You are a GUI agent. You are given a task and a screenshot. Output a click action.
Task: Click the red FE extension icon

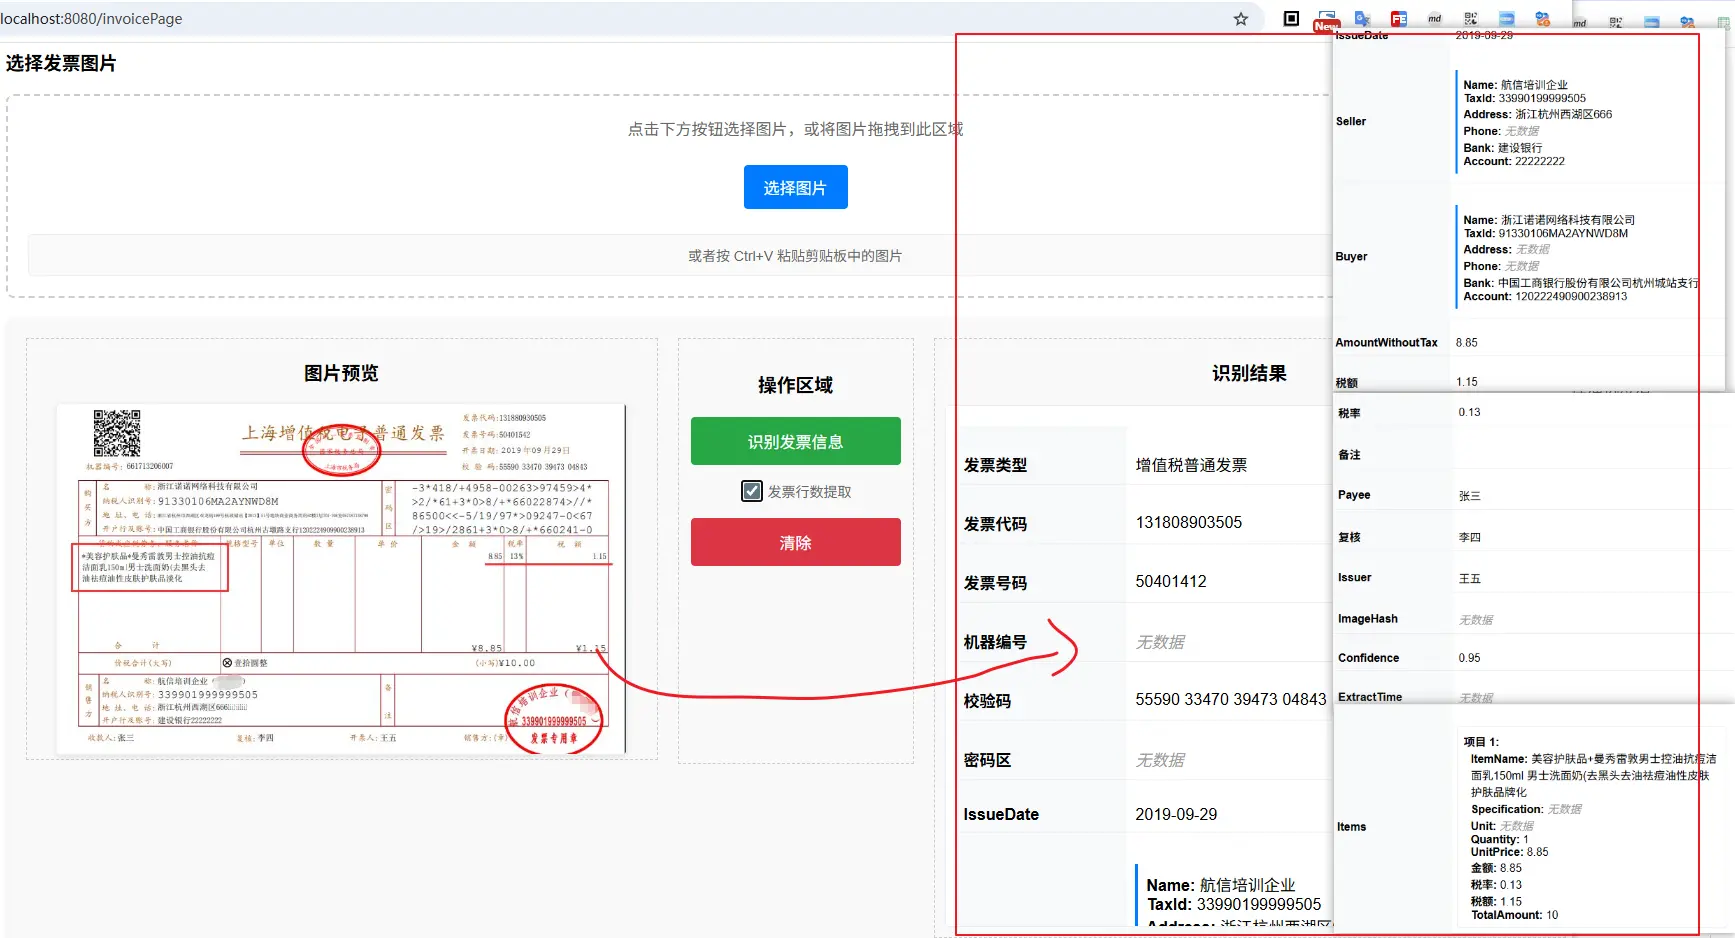[1399, 19]
